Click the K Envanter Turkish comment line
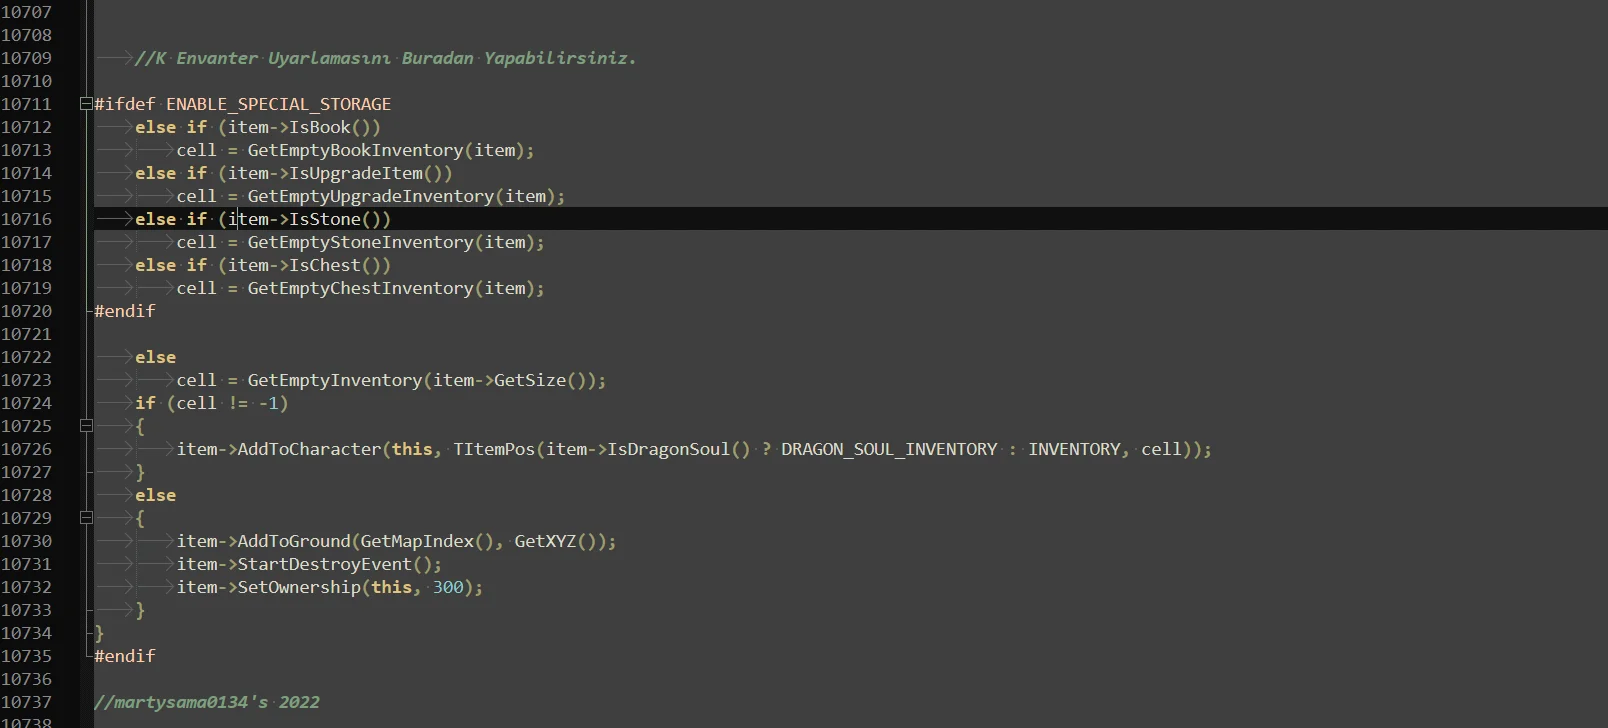This screenshot has width=1608, height=728. tap(385, 58)
